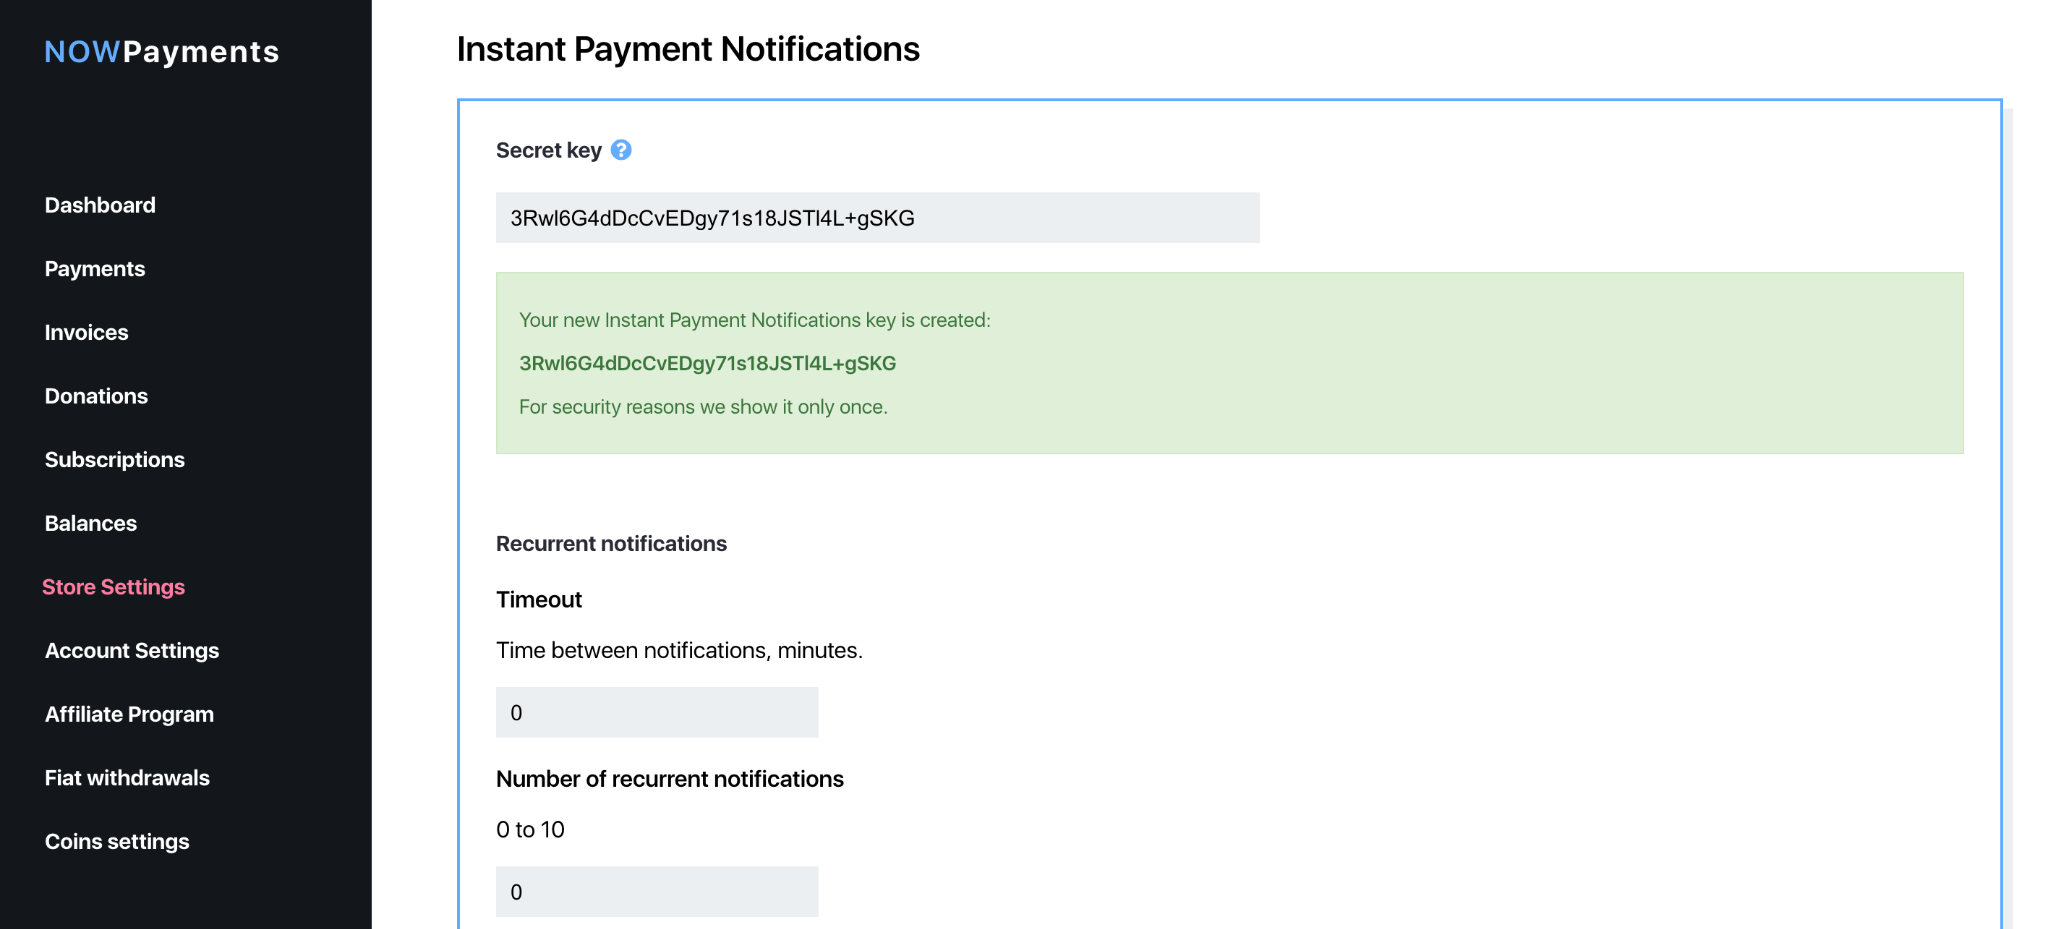
Task: Go to Affiliate Program
Action: pos(129,714)
